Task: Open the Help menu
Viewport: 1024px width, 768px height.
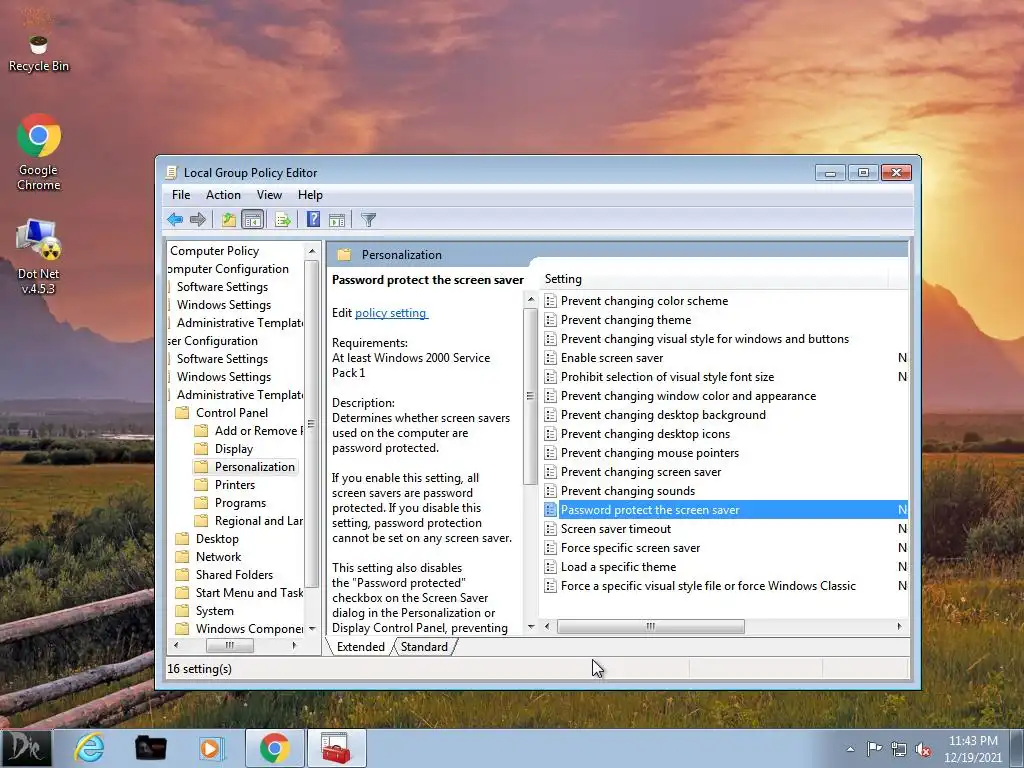Action: (310, 195)
